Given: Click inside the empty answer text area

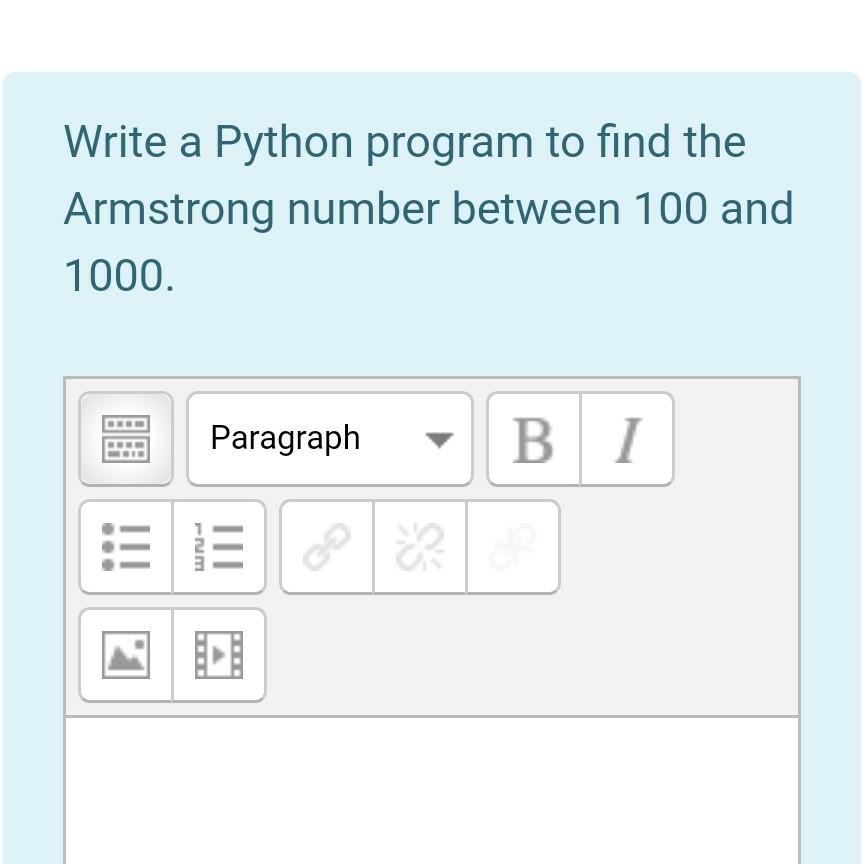Looking at the screenshot, I should pyautogui.click(x=430, y=790).
